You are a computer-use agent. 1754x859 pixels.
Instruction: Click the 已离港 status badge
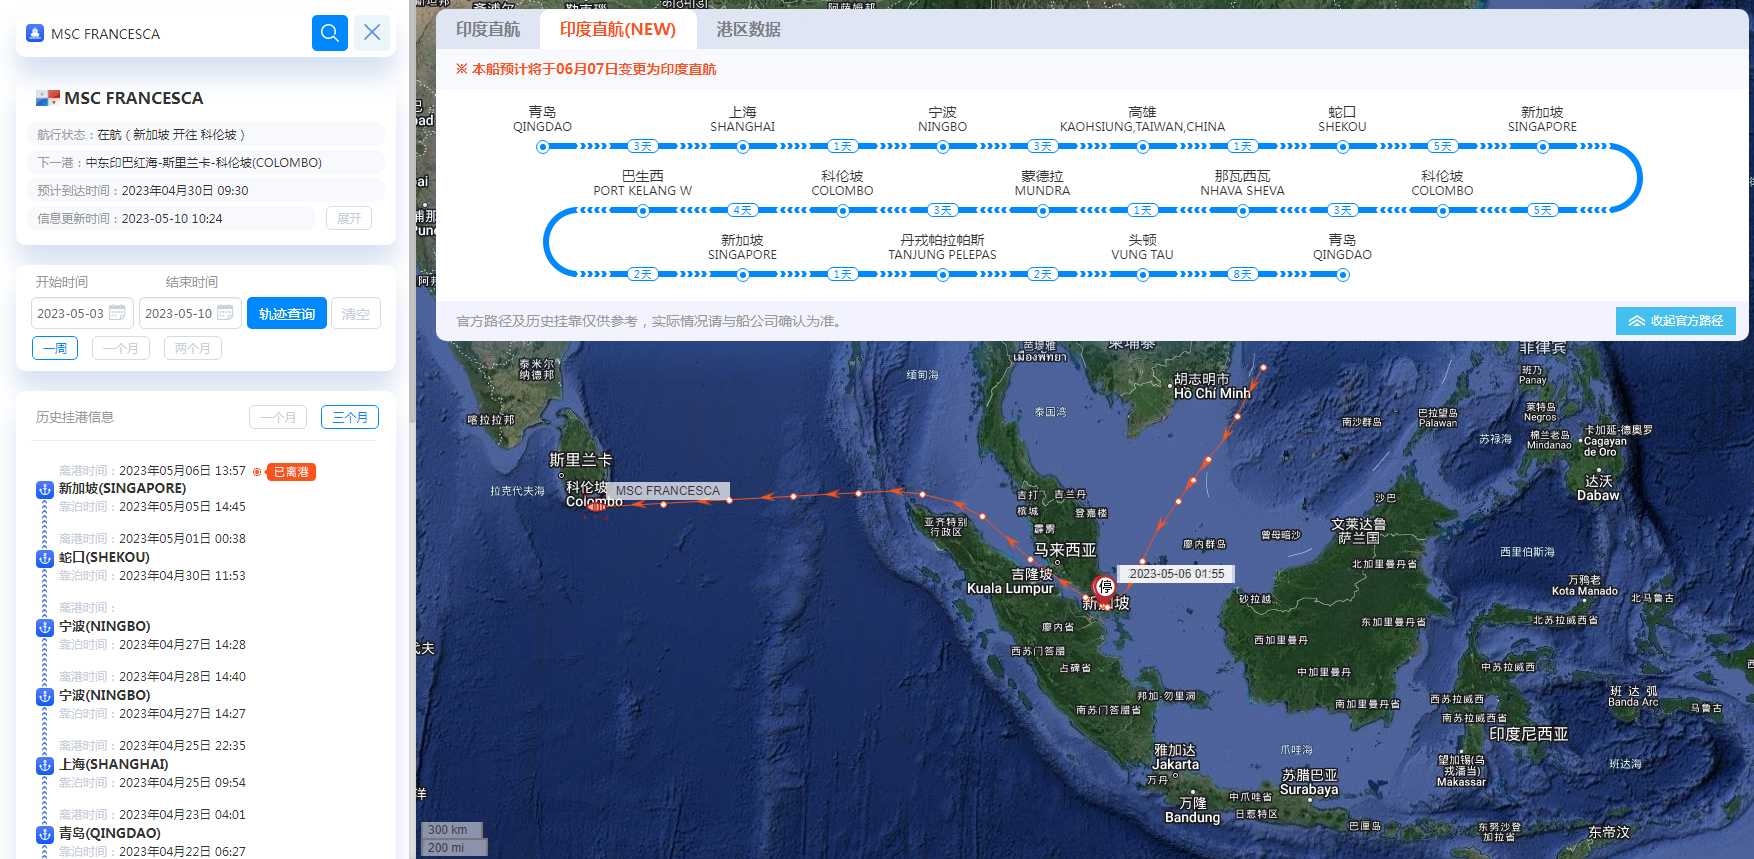[x=291, y=472]
